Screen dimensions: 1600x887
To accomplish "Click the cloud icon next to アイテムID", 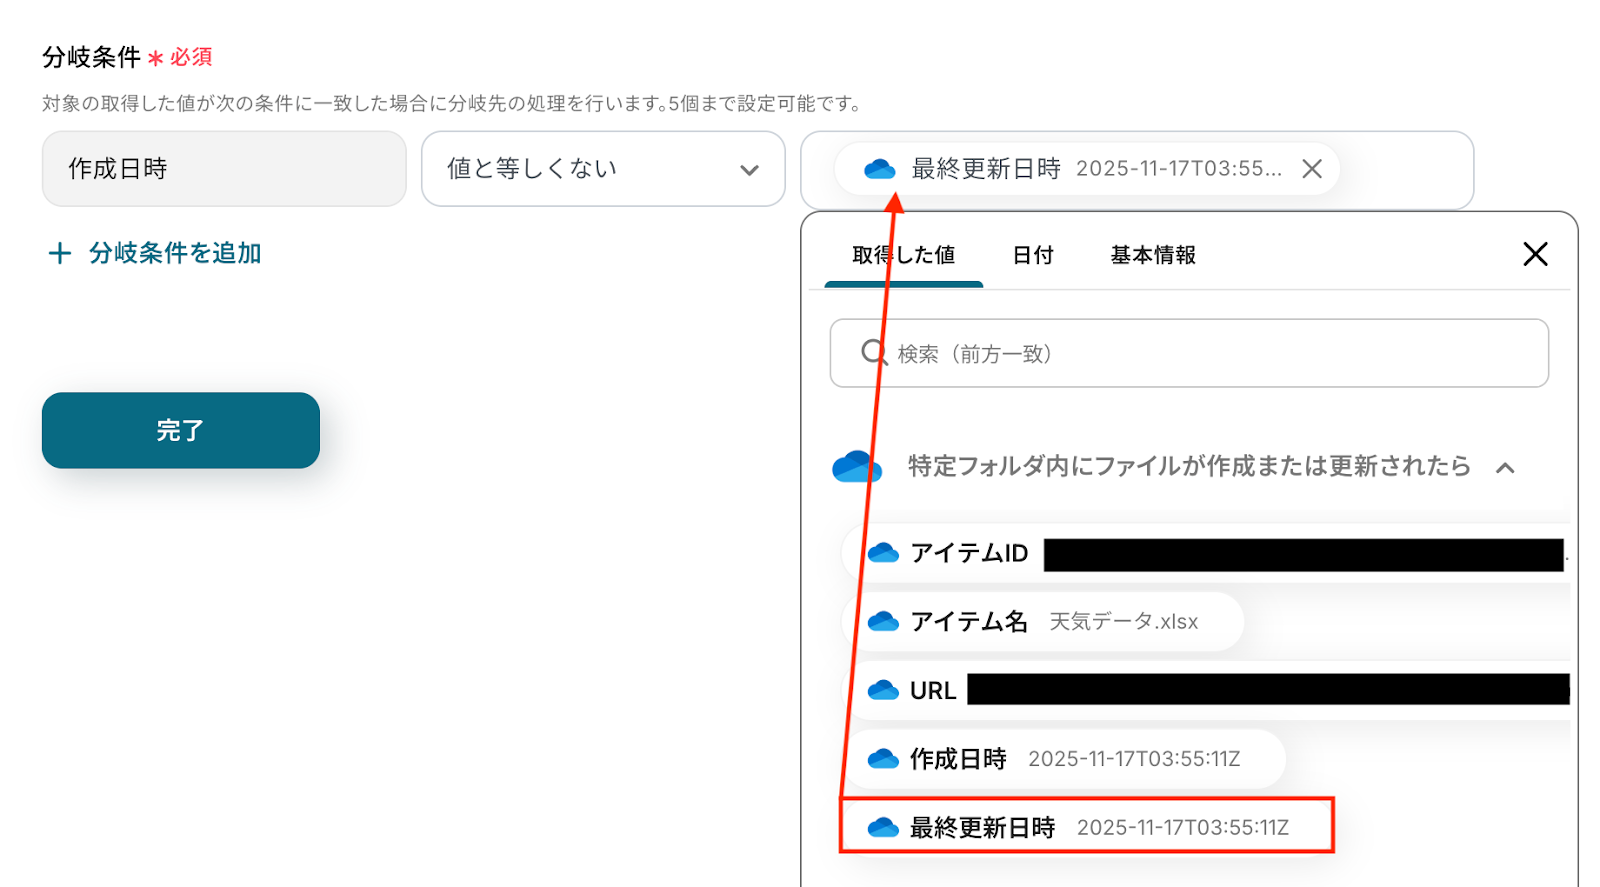I will coord(883,553).
